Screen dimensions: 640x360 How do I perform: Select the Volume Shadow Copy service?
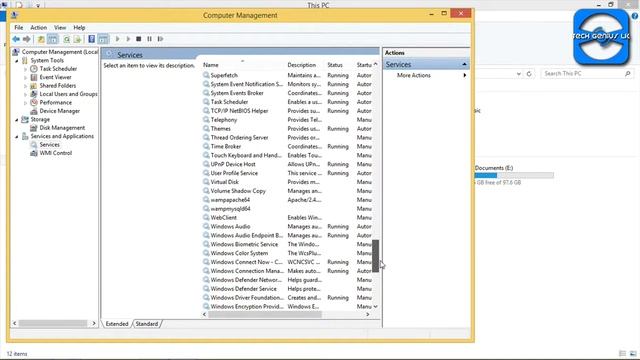coord(288,191)
